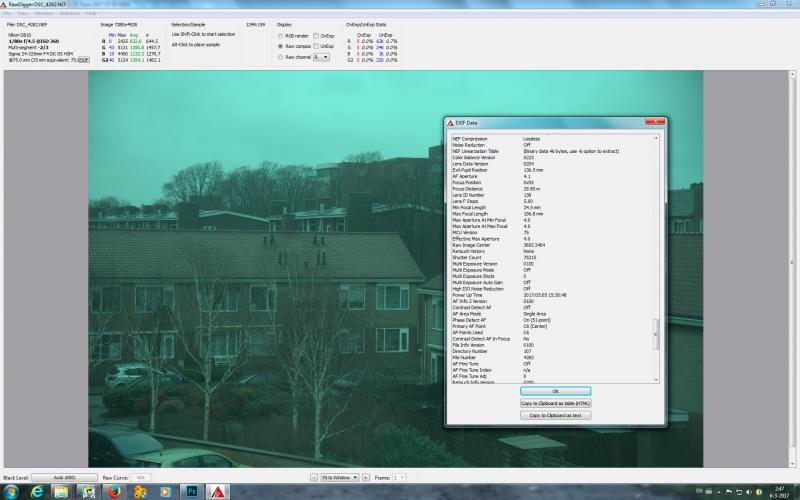Click the High ISO Noise Reduction row
The height and width of the screenshot is (500, 800).
tap(554, 289)
